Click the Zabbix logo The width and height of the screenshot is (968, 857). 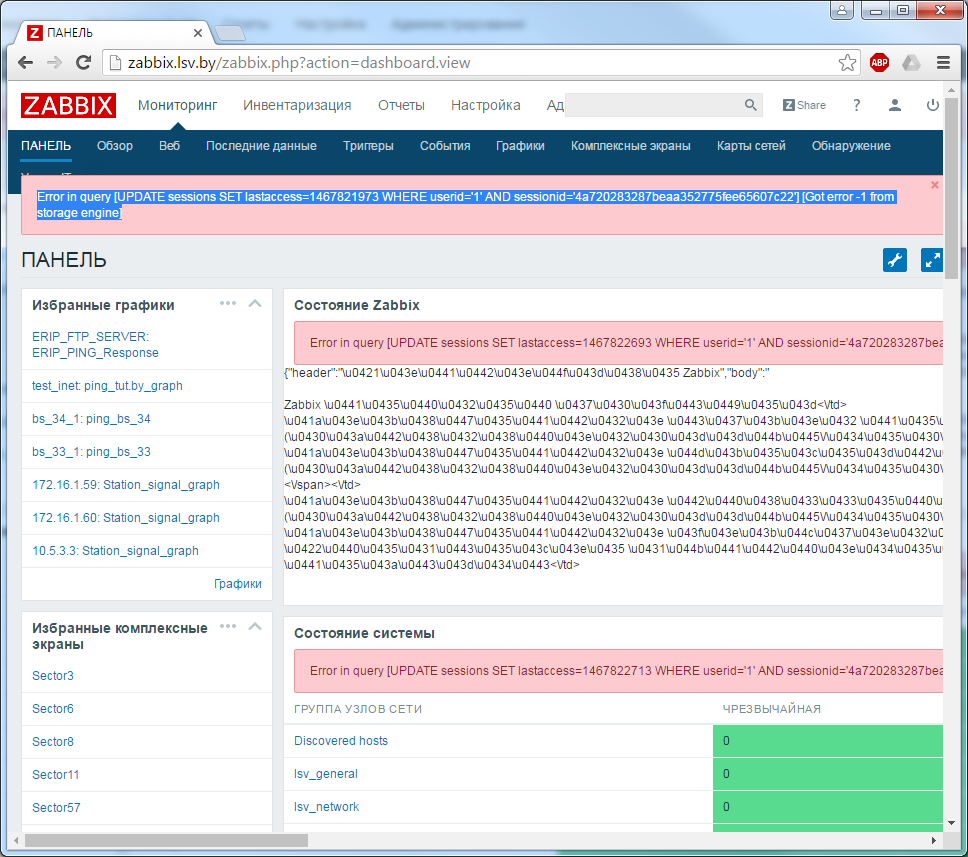(x=68, y=105)
